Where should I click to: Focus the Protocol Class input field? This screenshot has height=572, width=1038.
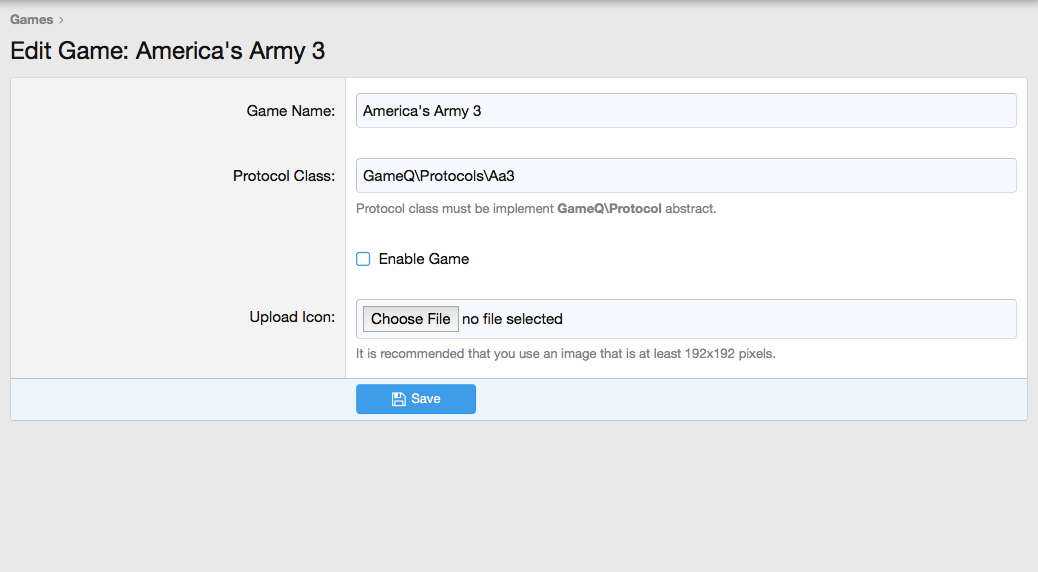click(685, 175)
